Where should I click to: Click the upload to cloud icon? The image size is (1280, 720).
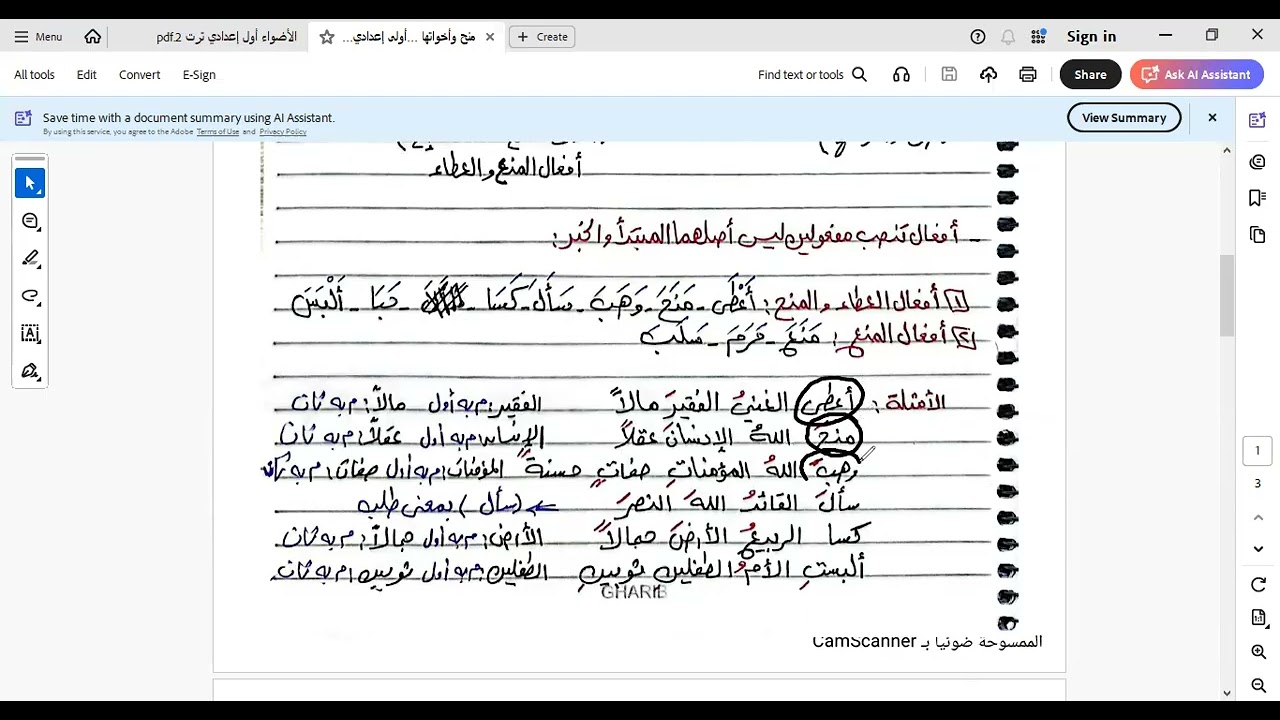pos(988,75)
